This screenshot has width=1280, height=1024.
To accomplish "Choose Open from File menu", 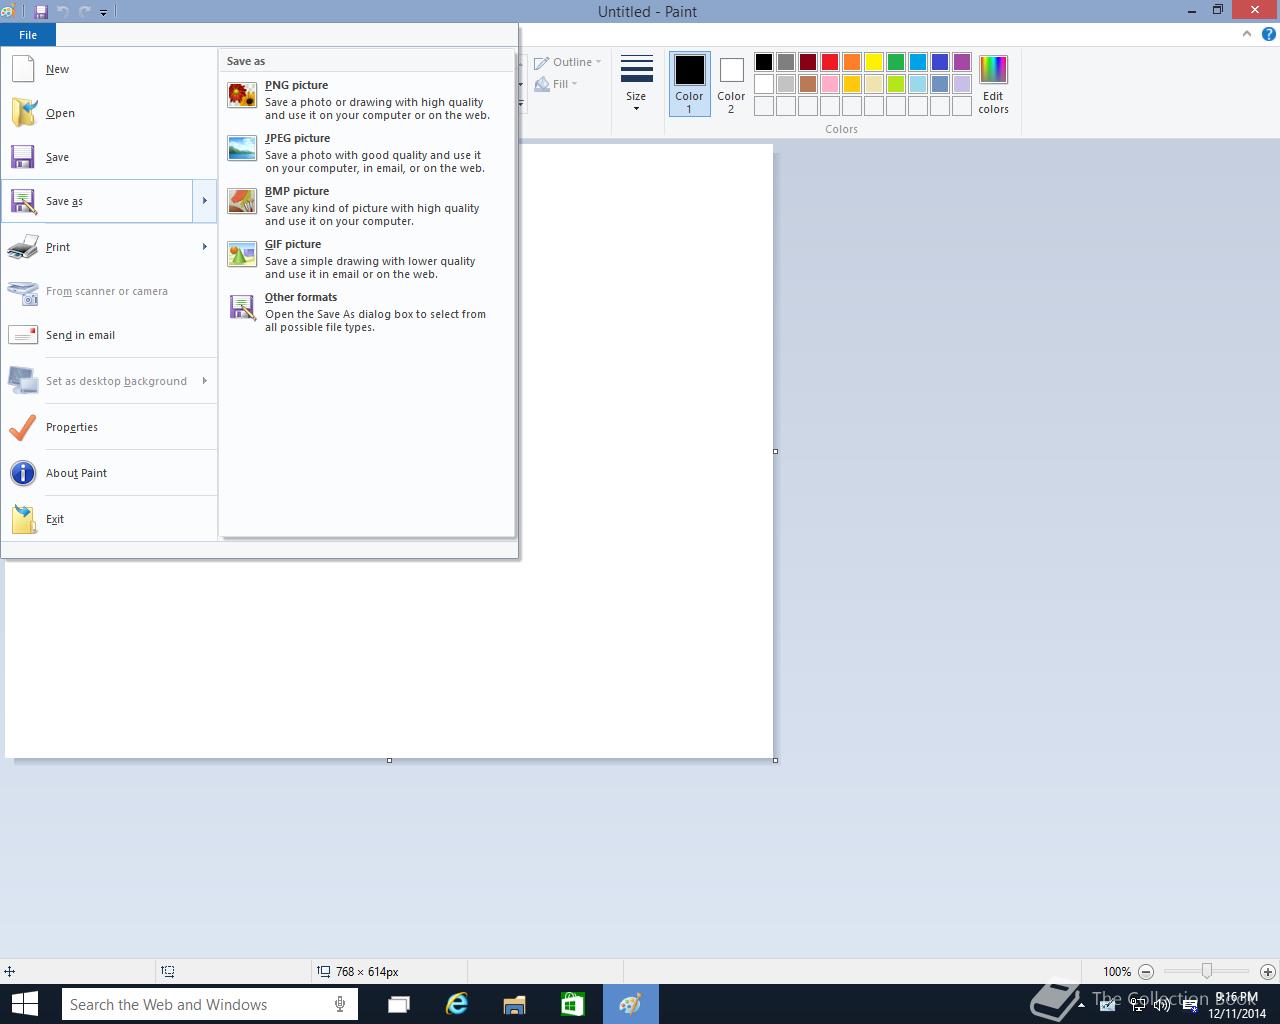I will pos(109,113).
